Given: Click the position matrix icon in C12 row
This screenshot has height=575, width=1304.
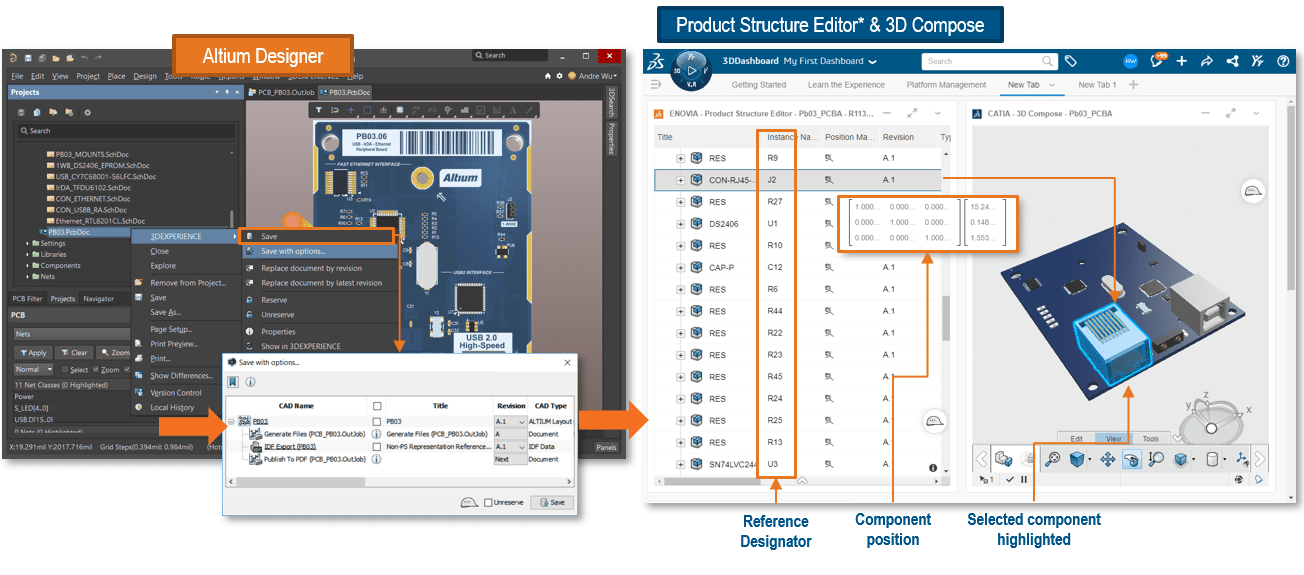Looking at the screenshot, I should click(x=828, y=267).
